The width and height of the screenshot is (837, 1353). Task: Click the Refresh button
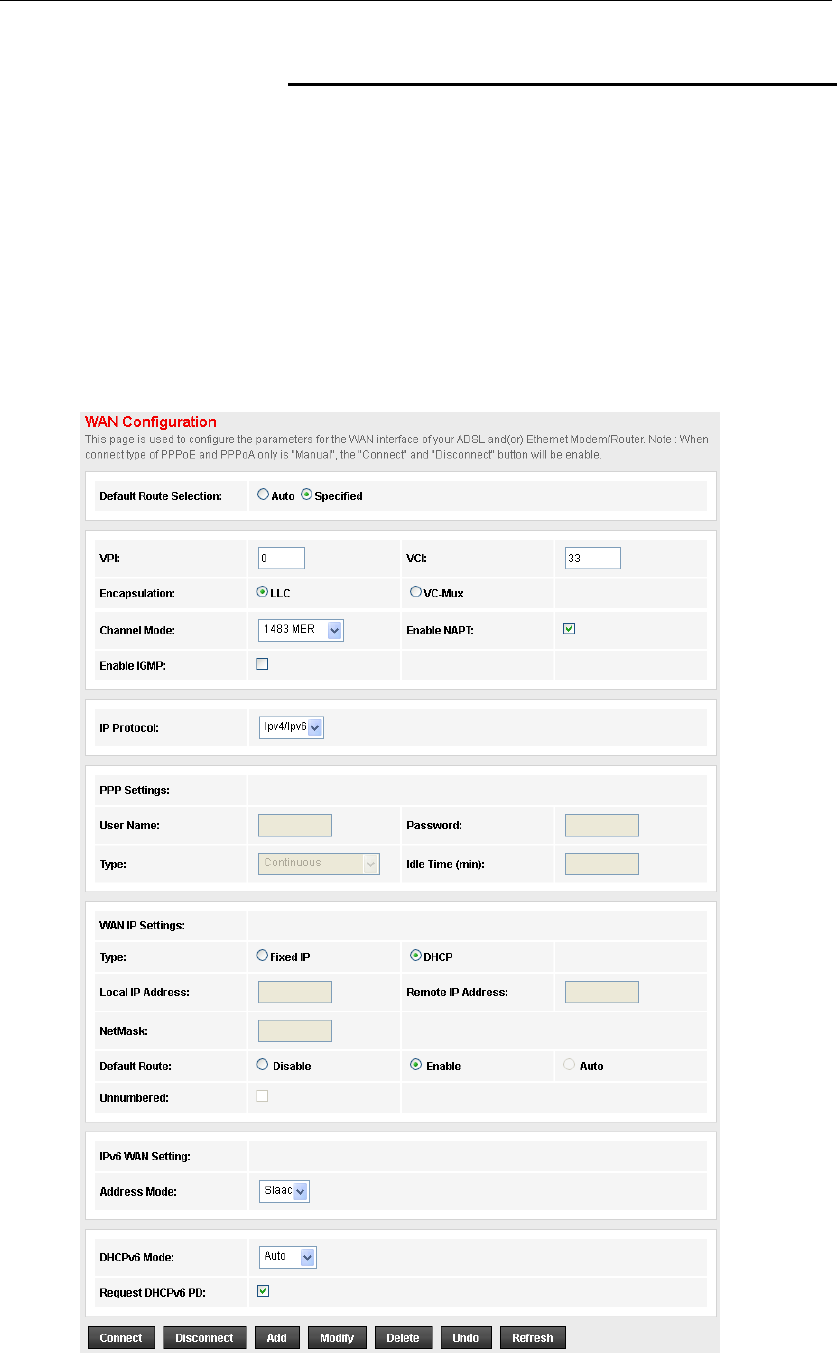click(x=533, y=1338)
